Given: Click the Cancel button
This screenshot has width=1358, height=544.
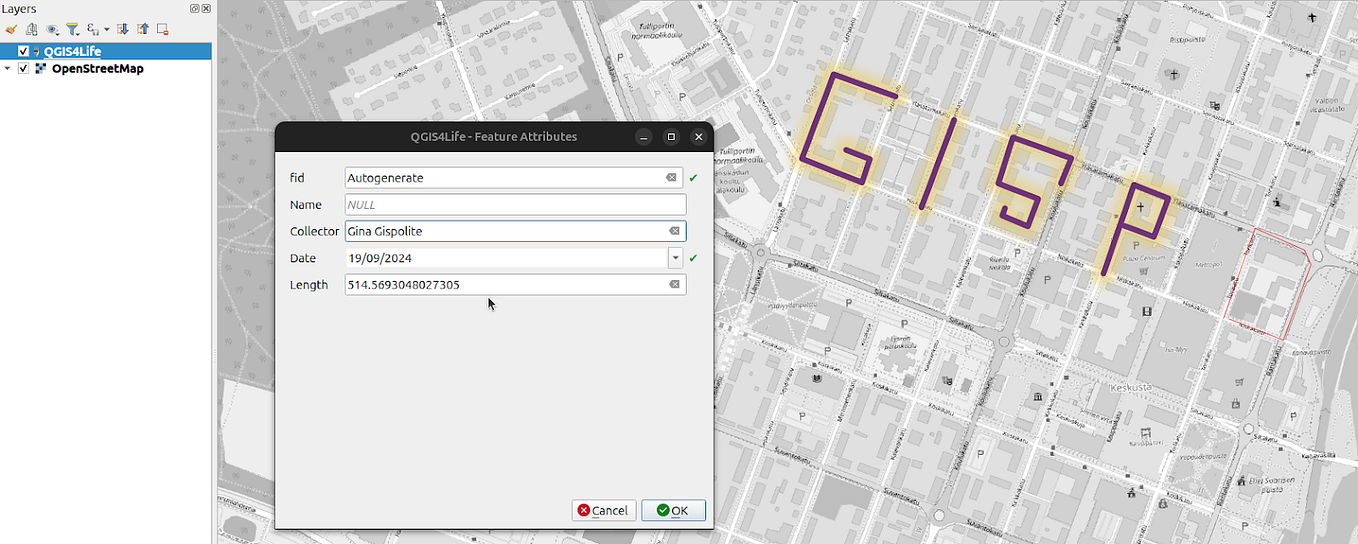Looking at the screenshot, I should click(x=604, y=510).
